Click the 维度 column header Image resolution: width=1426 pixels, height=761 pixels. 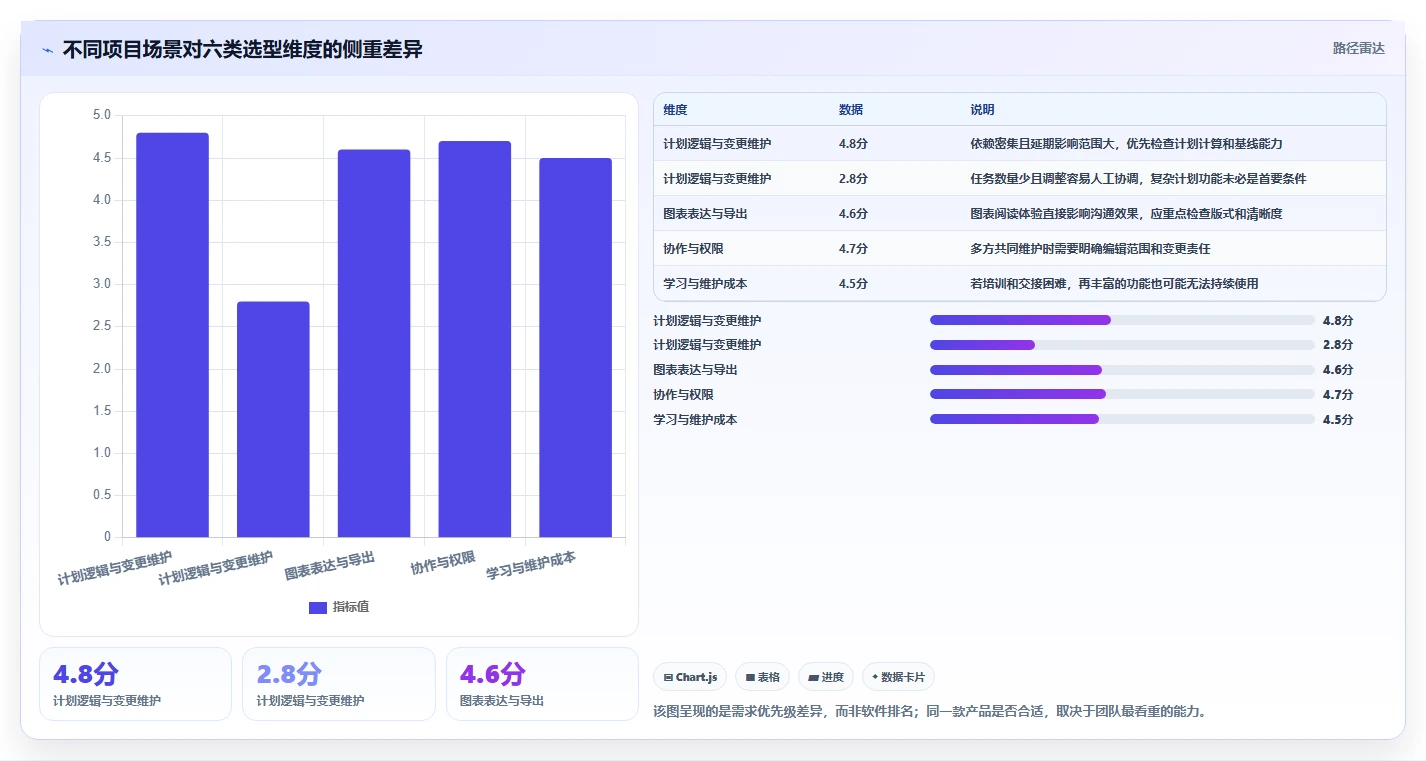(x=675, y=110)
